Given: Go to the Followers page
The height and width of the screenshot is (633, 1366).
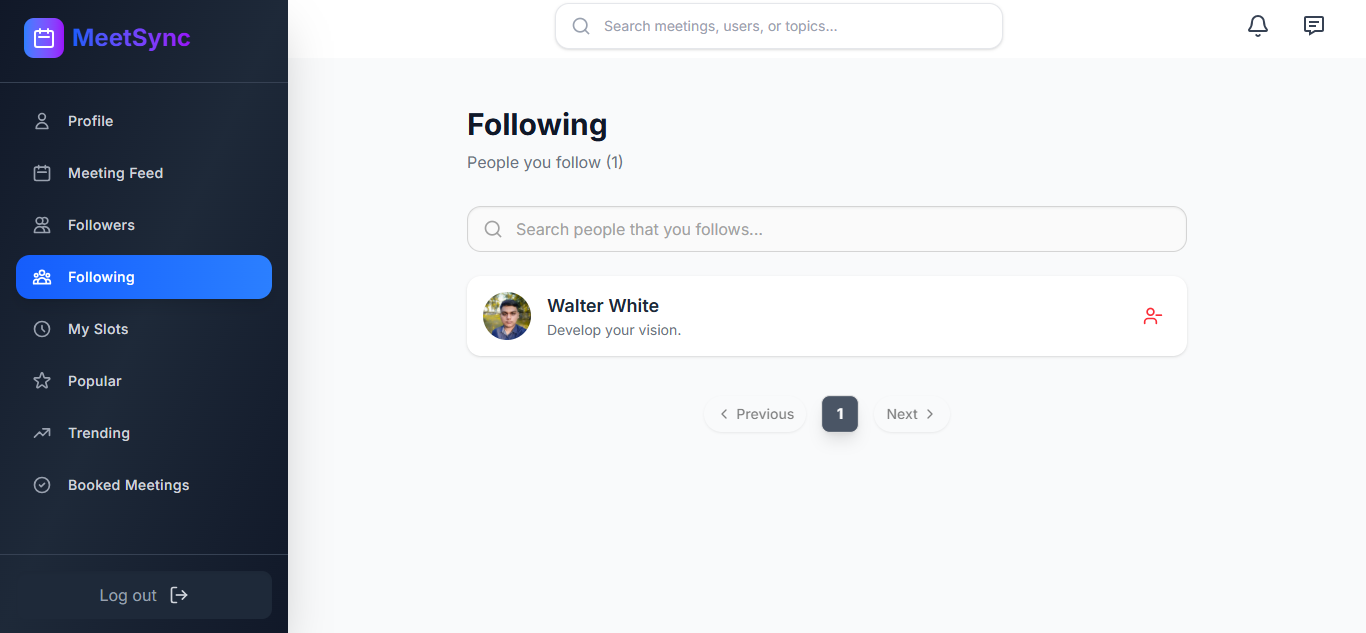Looking at the screenshot, I should 101,225.
